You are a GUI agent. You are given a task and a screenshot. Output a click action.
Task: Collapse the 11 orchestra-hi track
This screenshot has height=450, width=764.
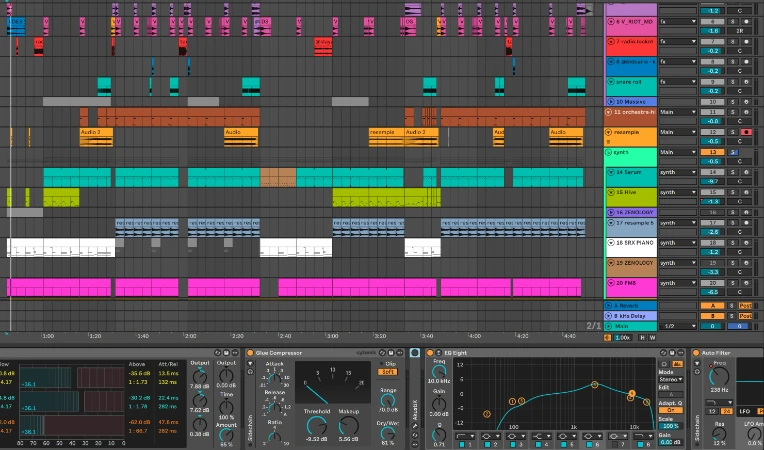tap(609, 112)
